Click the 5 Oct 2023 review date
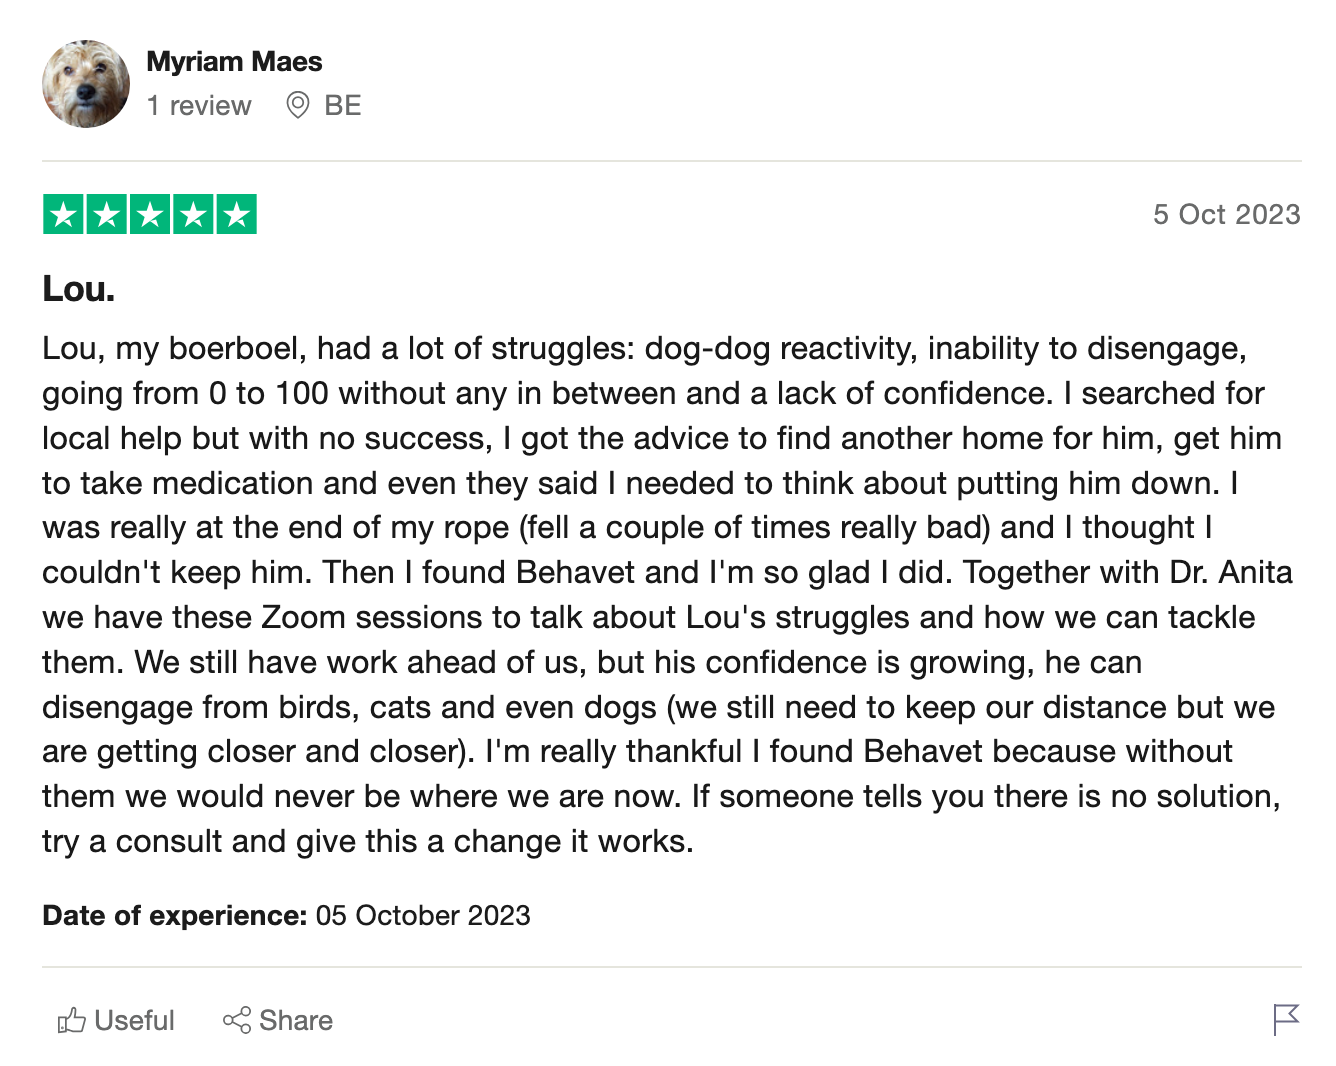This screenshot has height=1066, width=1336. coord(1226,214)
